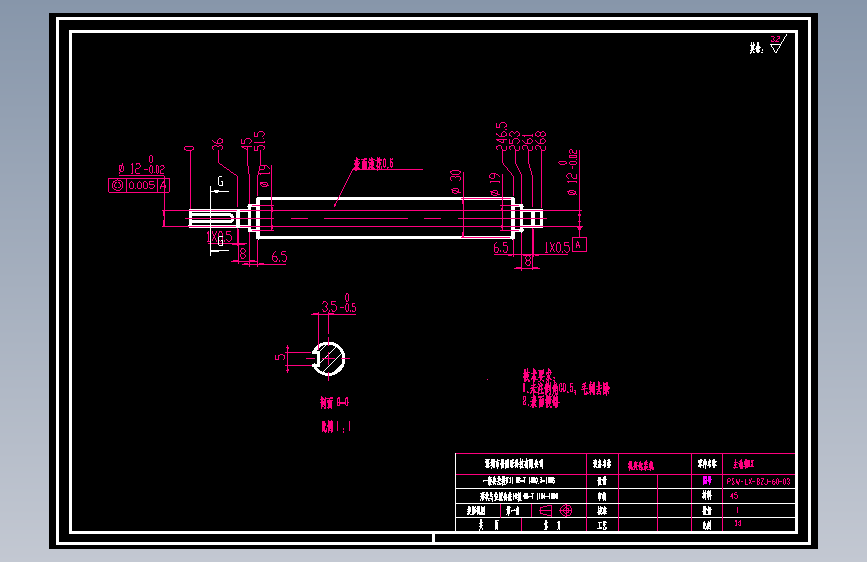Click the technical requirements heading
Viewport: 867px width, 562px height.
(x=539, y=376)
